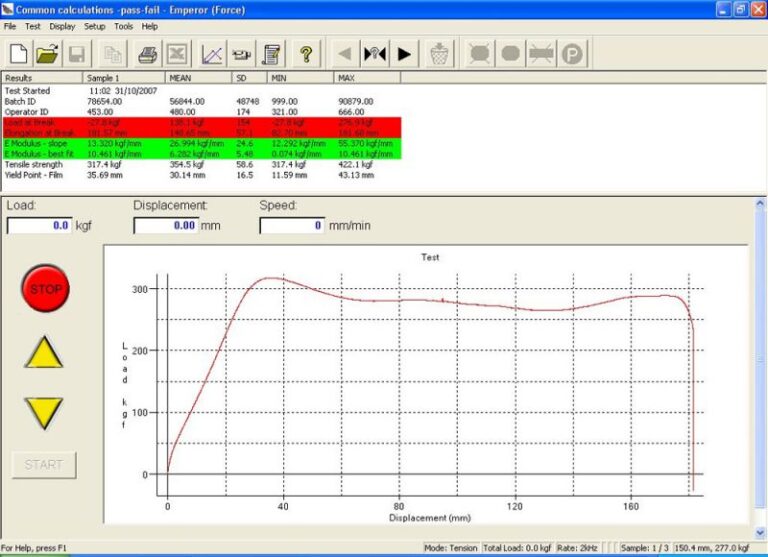Open the Display menu
This screenshot has height=557, width=768.
(x=62, y=26)
